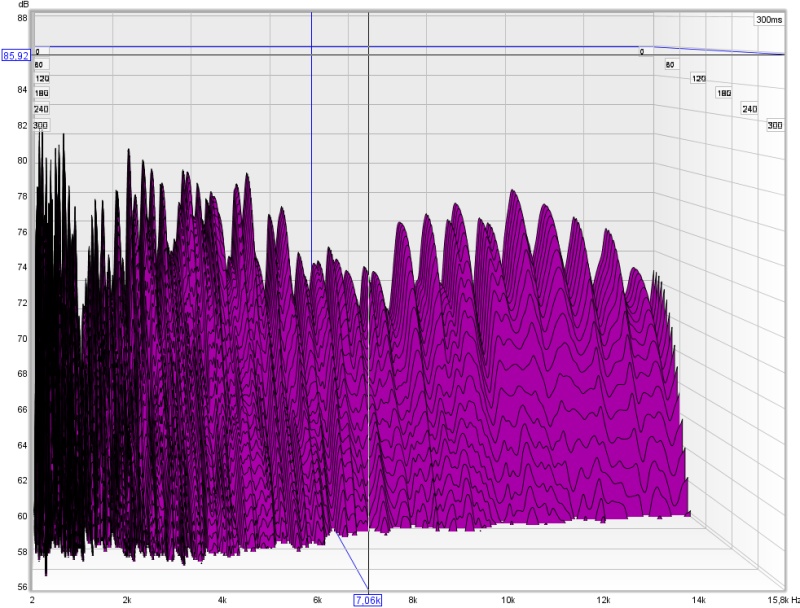
Task: Select the 74 dB axis label
Action: [x=22, y=267]
